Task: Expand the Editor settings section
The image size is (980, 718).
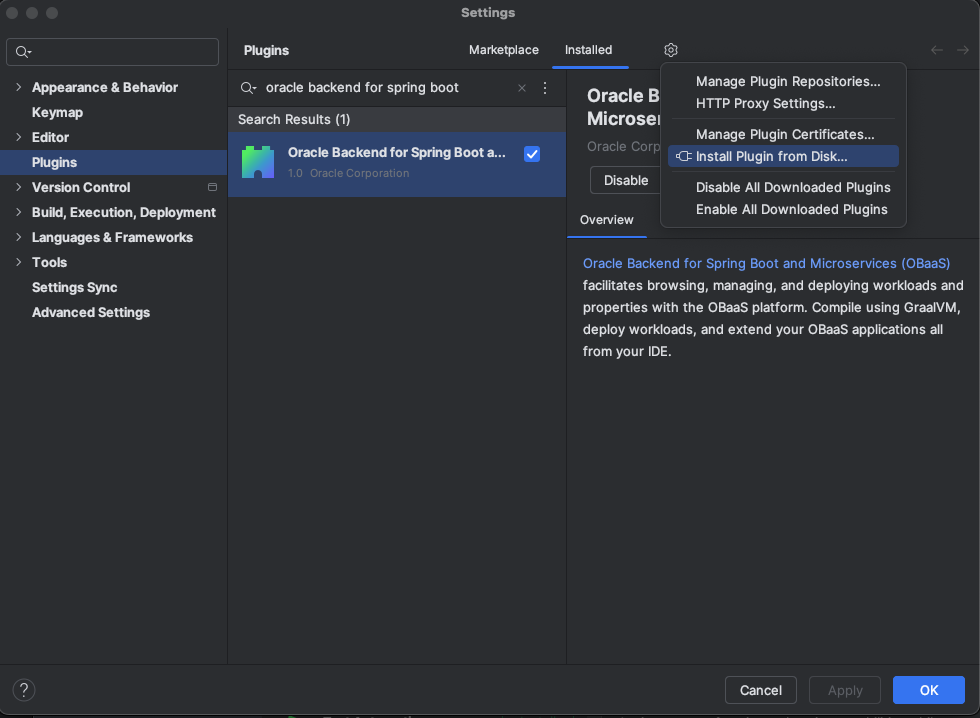Action: pos(18,137)
